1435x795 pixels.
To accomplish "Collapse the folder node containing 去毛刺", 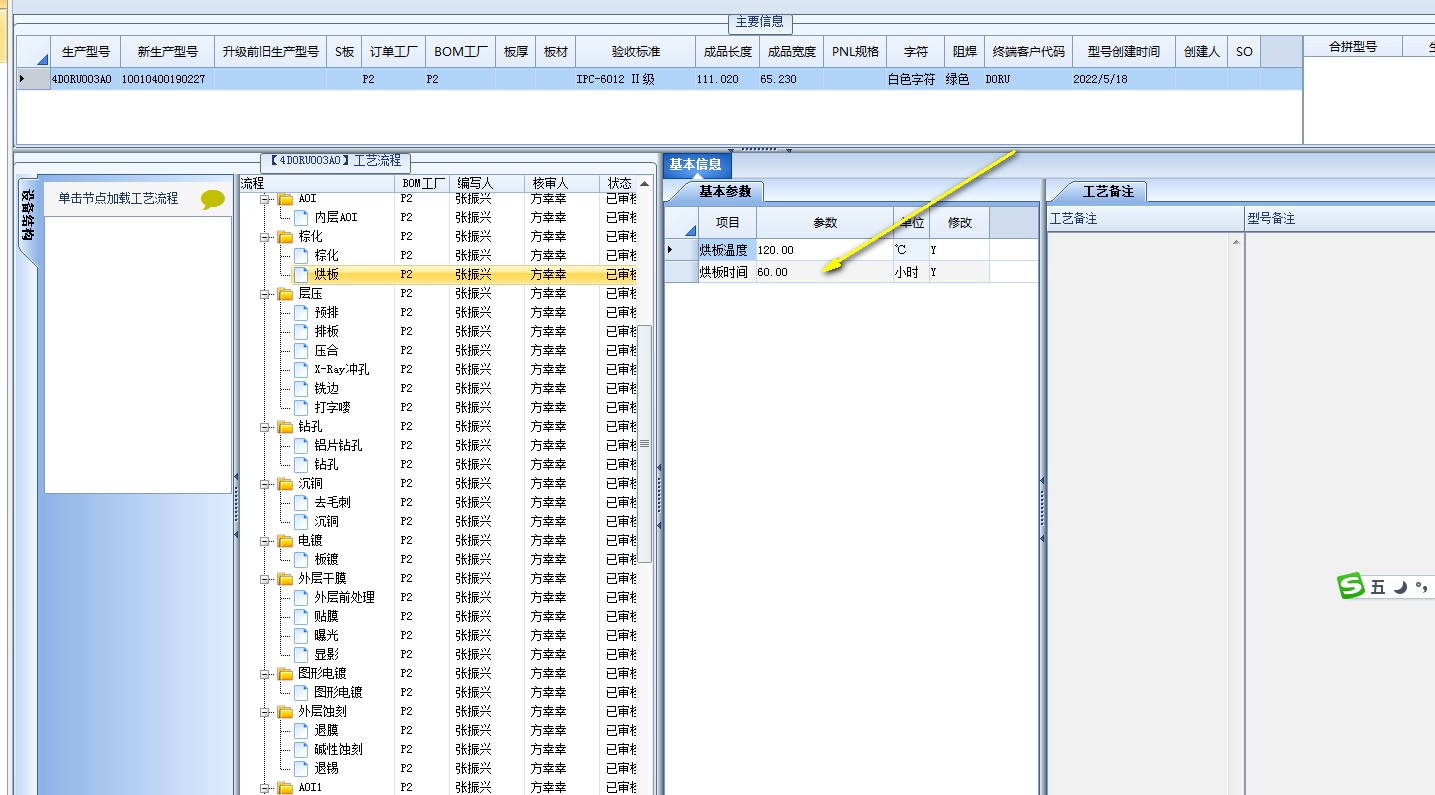I will pos(266,484).
